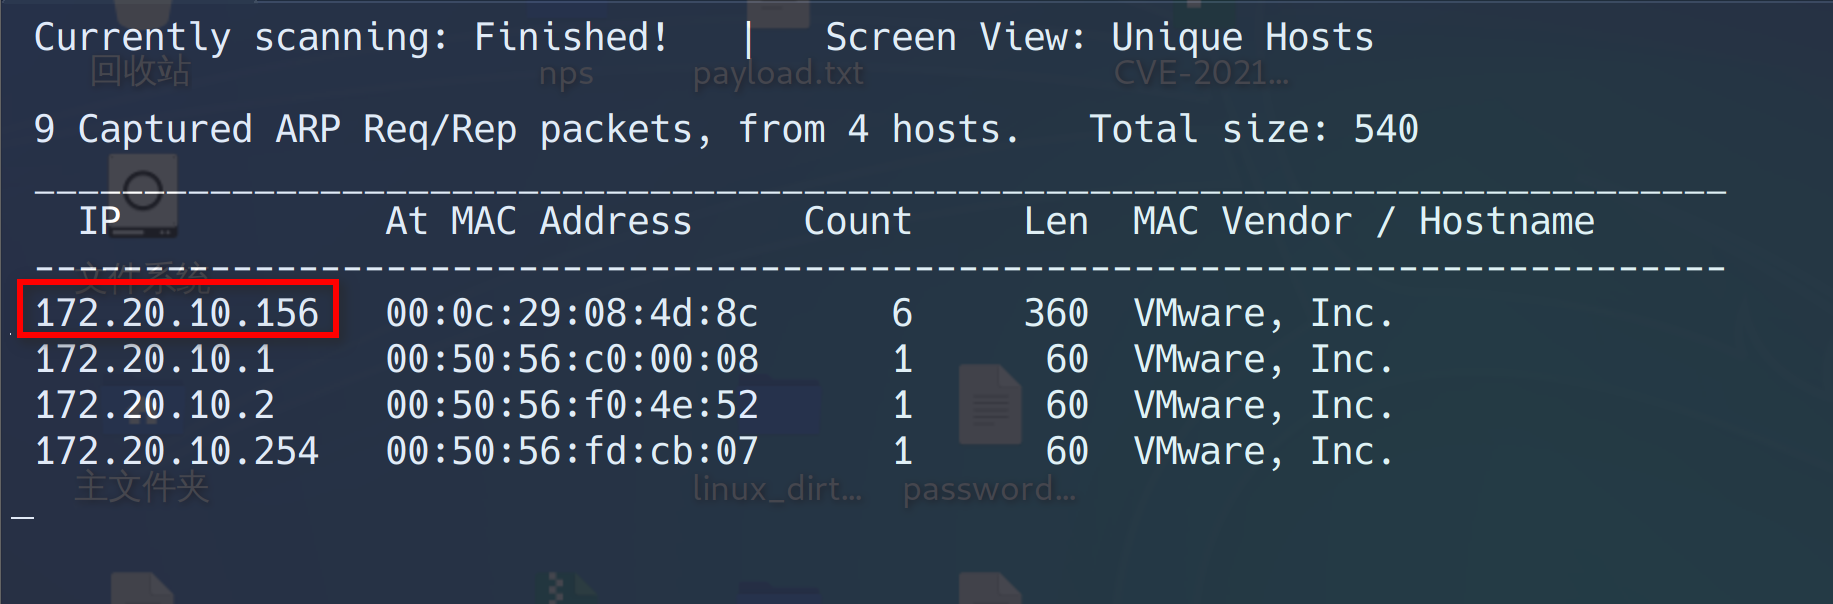This screenshot has height=604, width=1833.
Task: Select the payload.txt desktop file
Action: coord(778,73)
